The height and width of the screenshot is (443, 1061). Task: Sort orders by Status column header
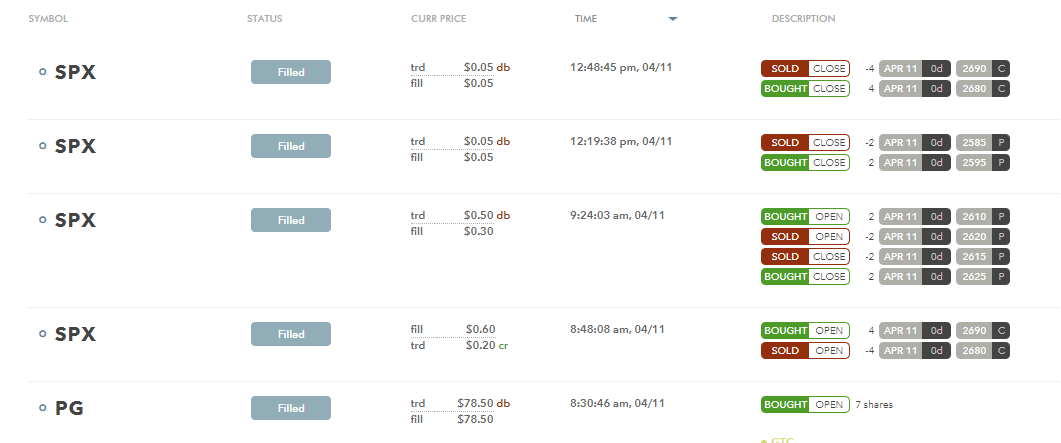tap(265, 19)
